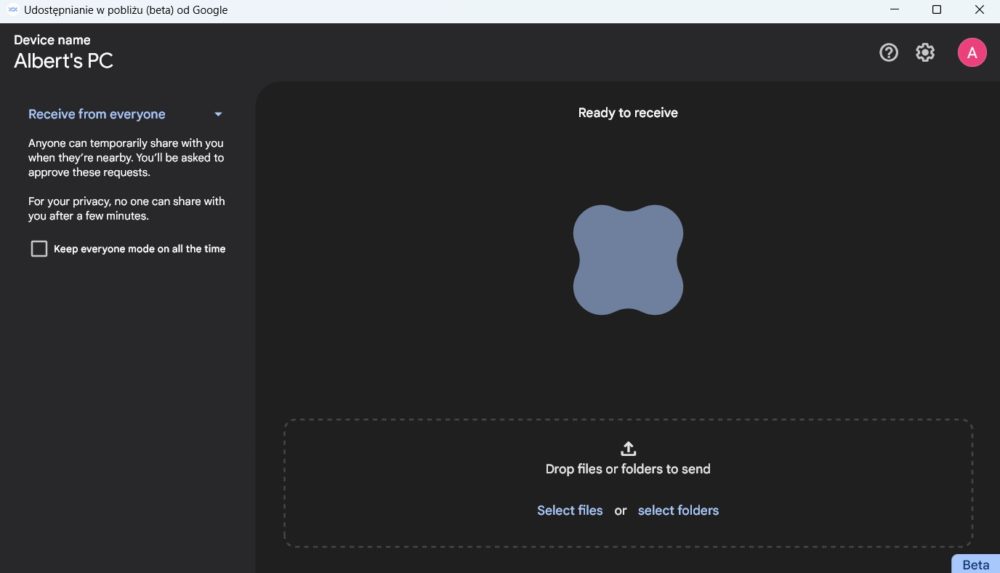Click the Device name label
Viewport: 1000px width, 573px height.
52,40
